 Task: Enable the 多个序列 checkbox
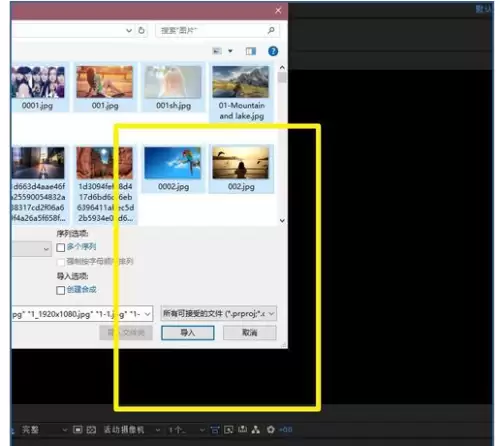pyautogui.click(x=60, y=247)
